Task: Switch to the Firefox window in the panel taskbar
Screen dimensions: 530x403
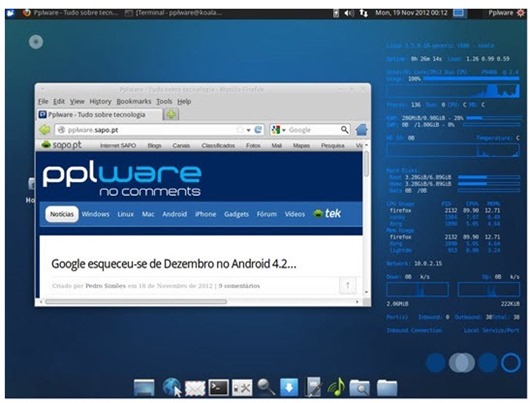Action: tap(70, 13)
